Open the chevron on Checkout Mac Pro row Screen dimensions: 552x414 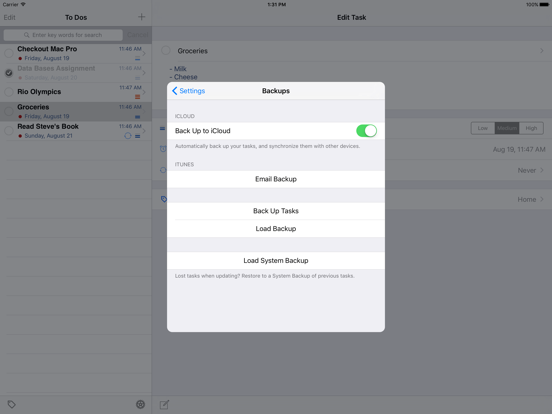pos(144,54)
